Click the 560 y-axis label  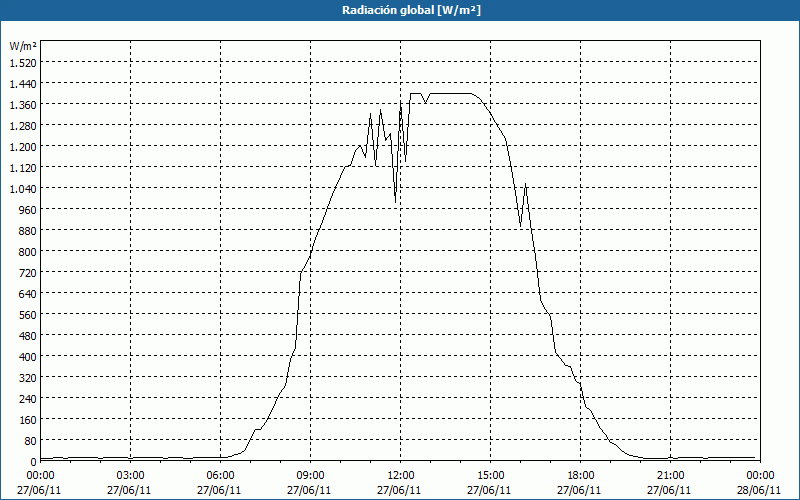coord(28,315)
